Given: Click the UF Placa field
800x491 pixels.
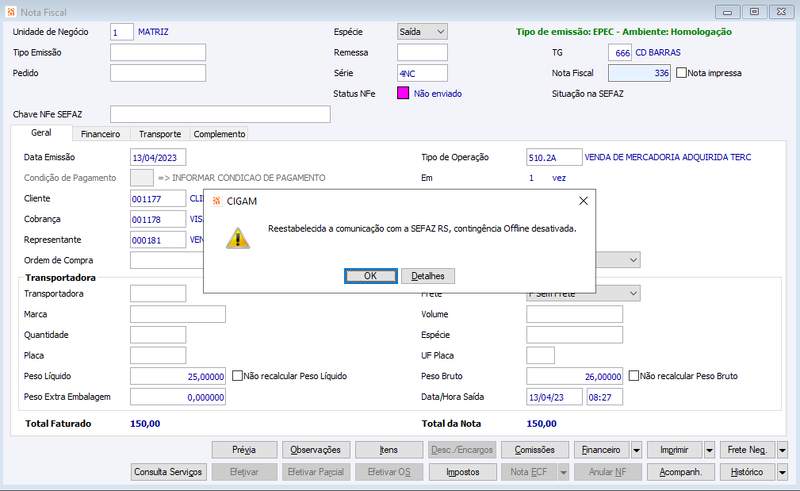Looking at the screenshot, I should [x=540, y=355].
